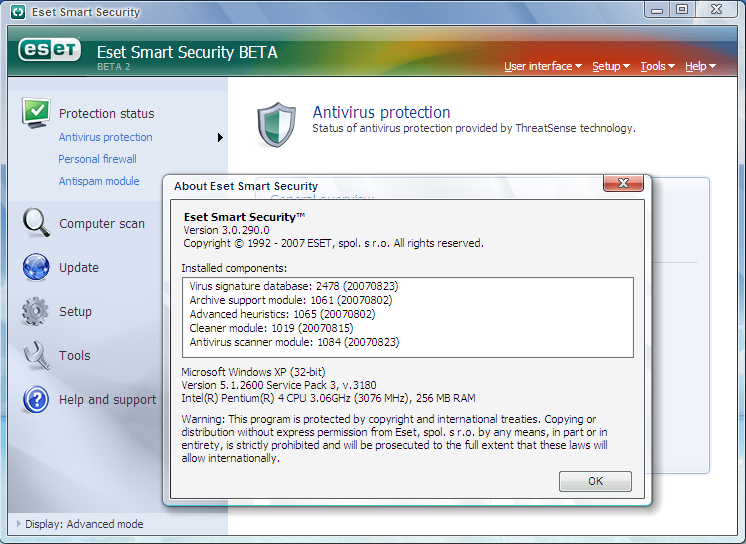Select Virus signature database entry in list
Image resolution: width=746 pixels, height=544 pixels.
[x=294, y=286]
